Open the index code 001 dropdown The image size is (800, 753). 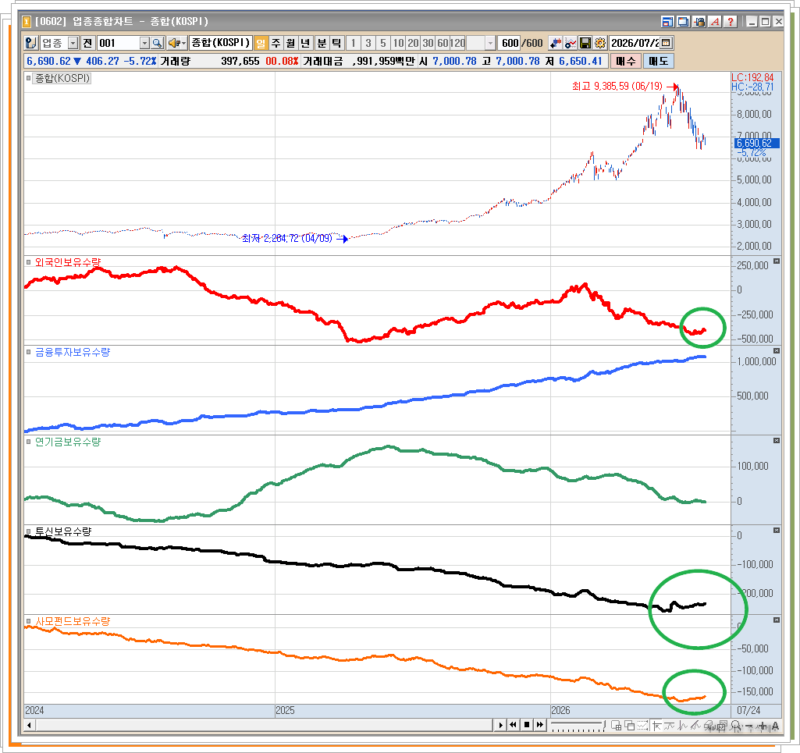144,43
